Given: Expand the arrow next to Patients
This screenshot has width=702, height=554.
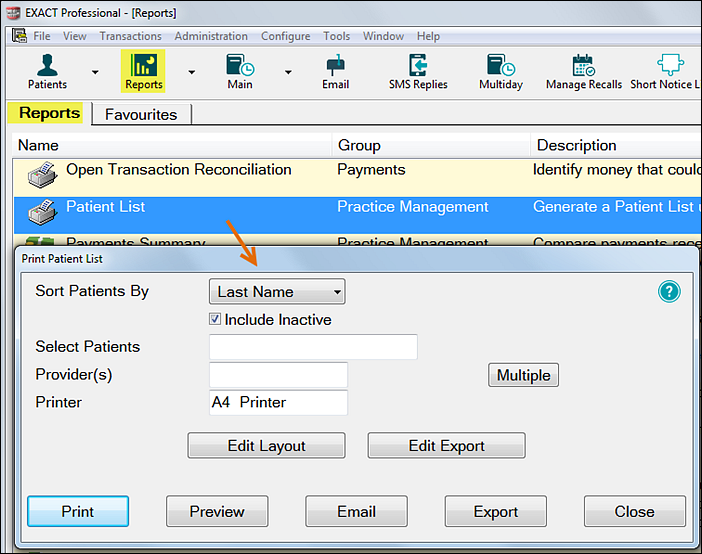Looking at the screenshot, I should 95,72.
